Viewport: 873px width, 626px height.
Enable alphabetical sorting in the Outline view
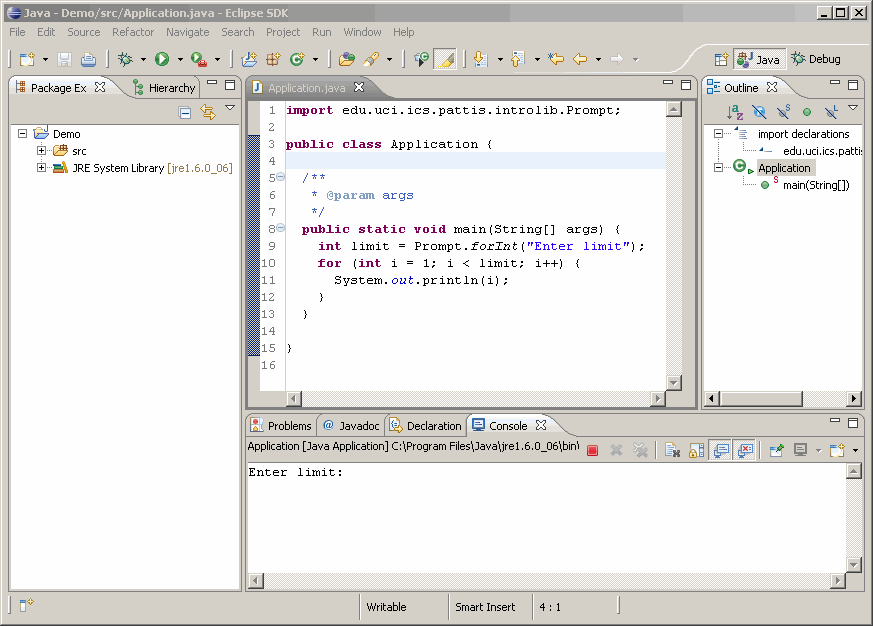735,111
